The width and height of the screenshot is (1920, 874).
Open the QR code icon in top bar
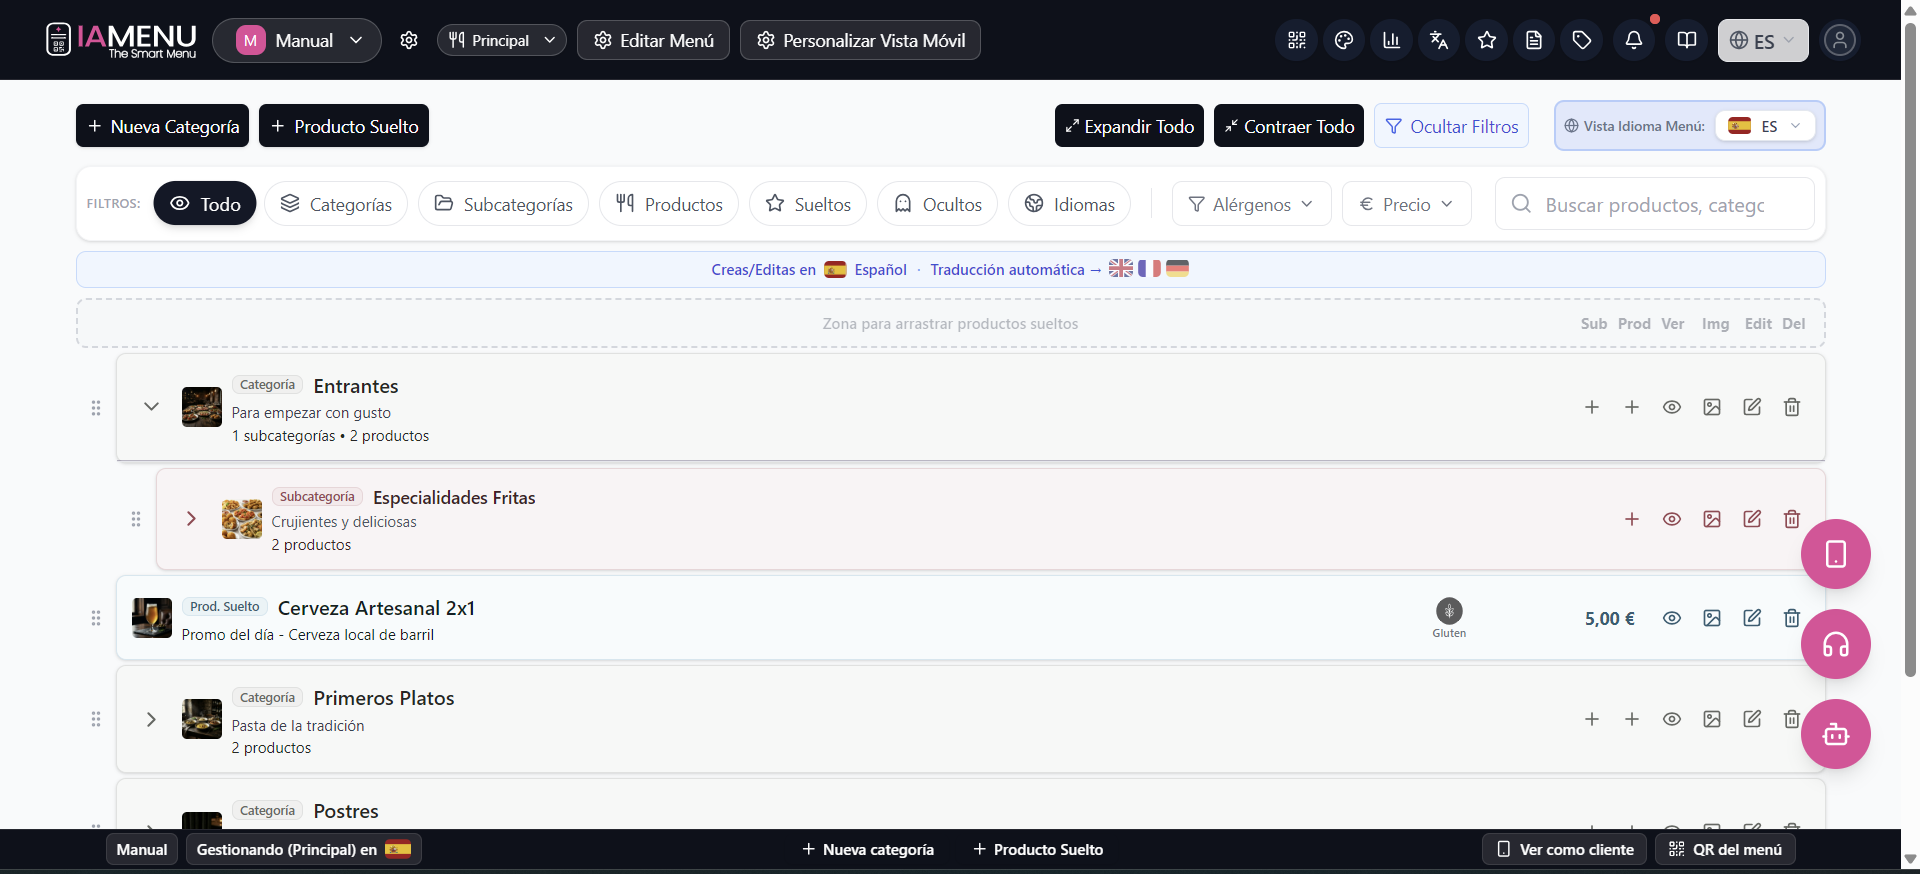coord(1296,40)
